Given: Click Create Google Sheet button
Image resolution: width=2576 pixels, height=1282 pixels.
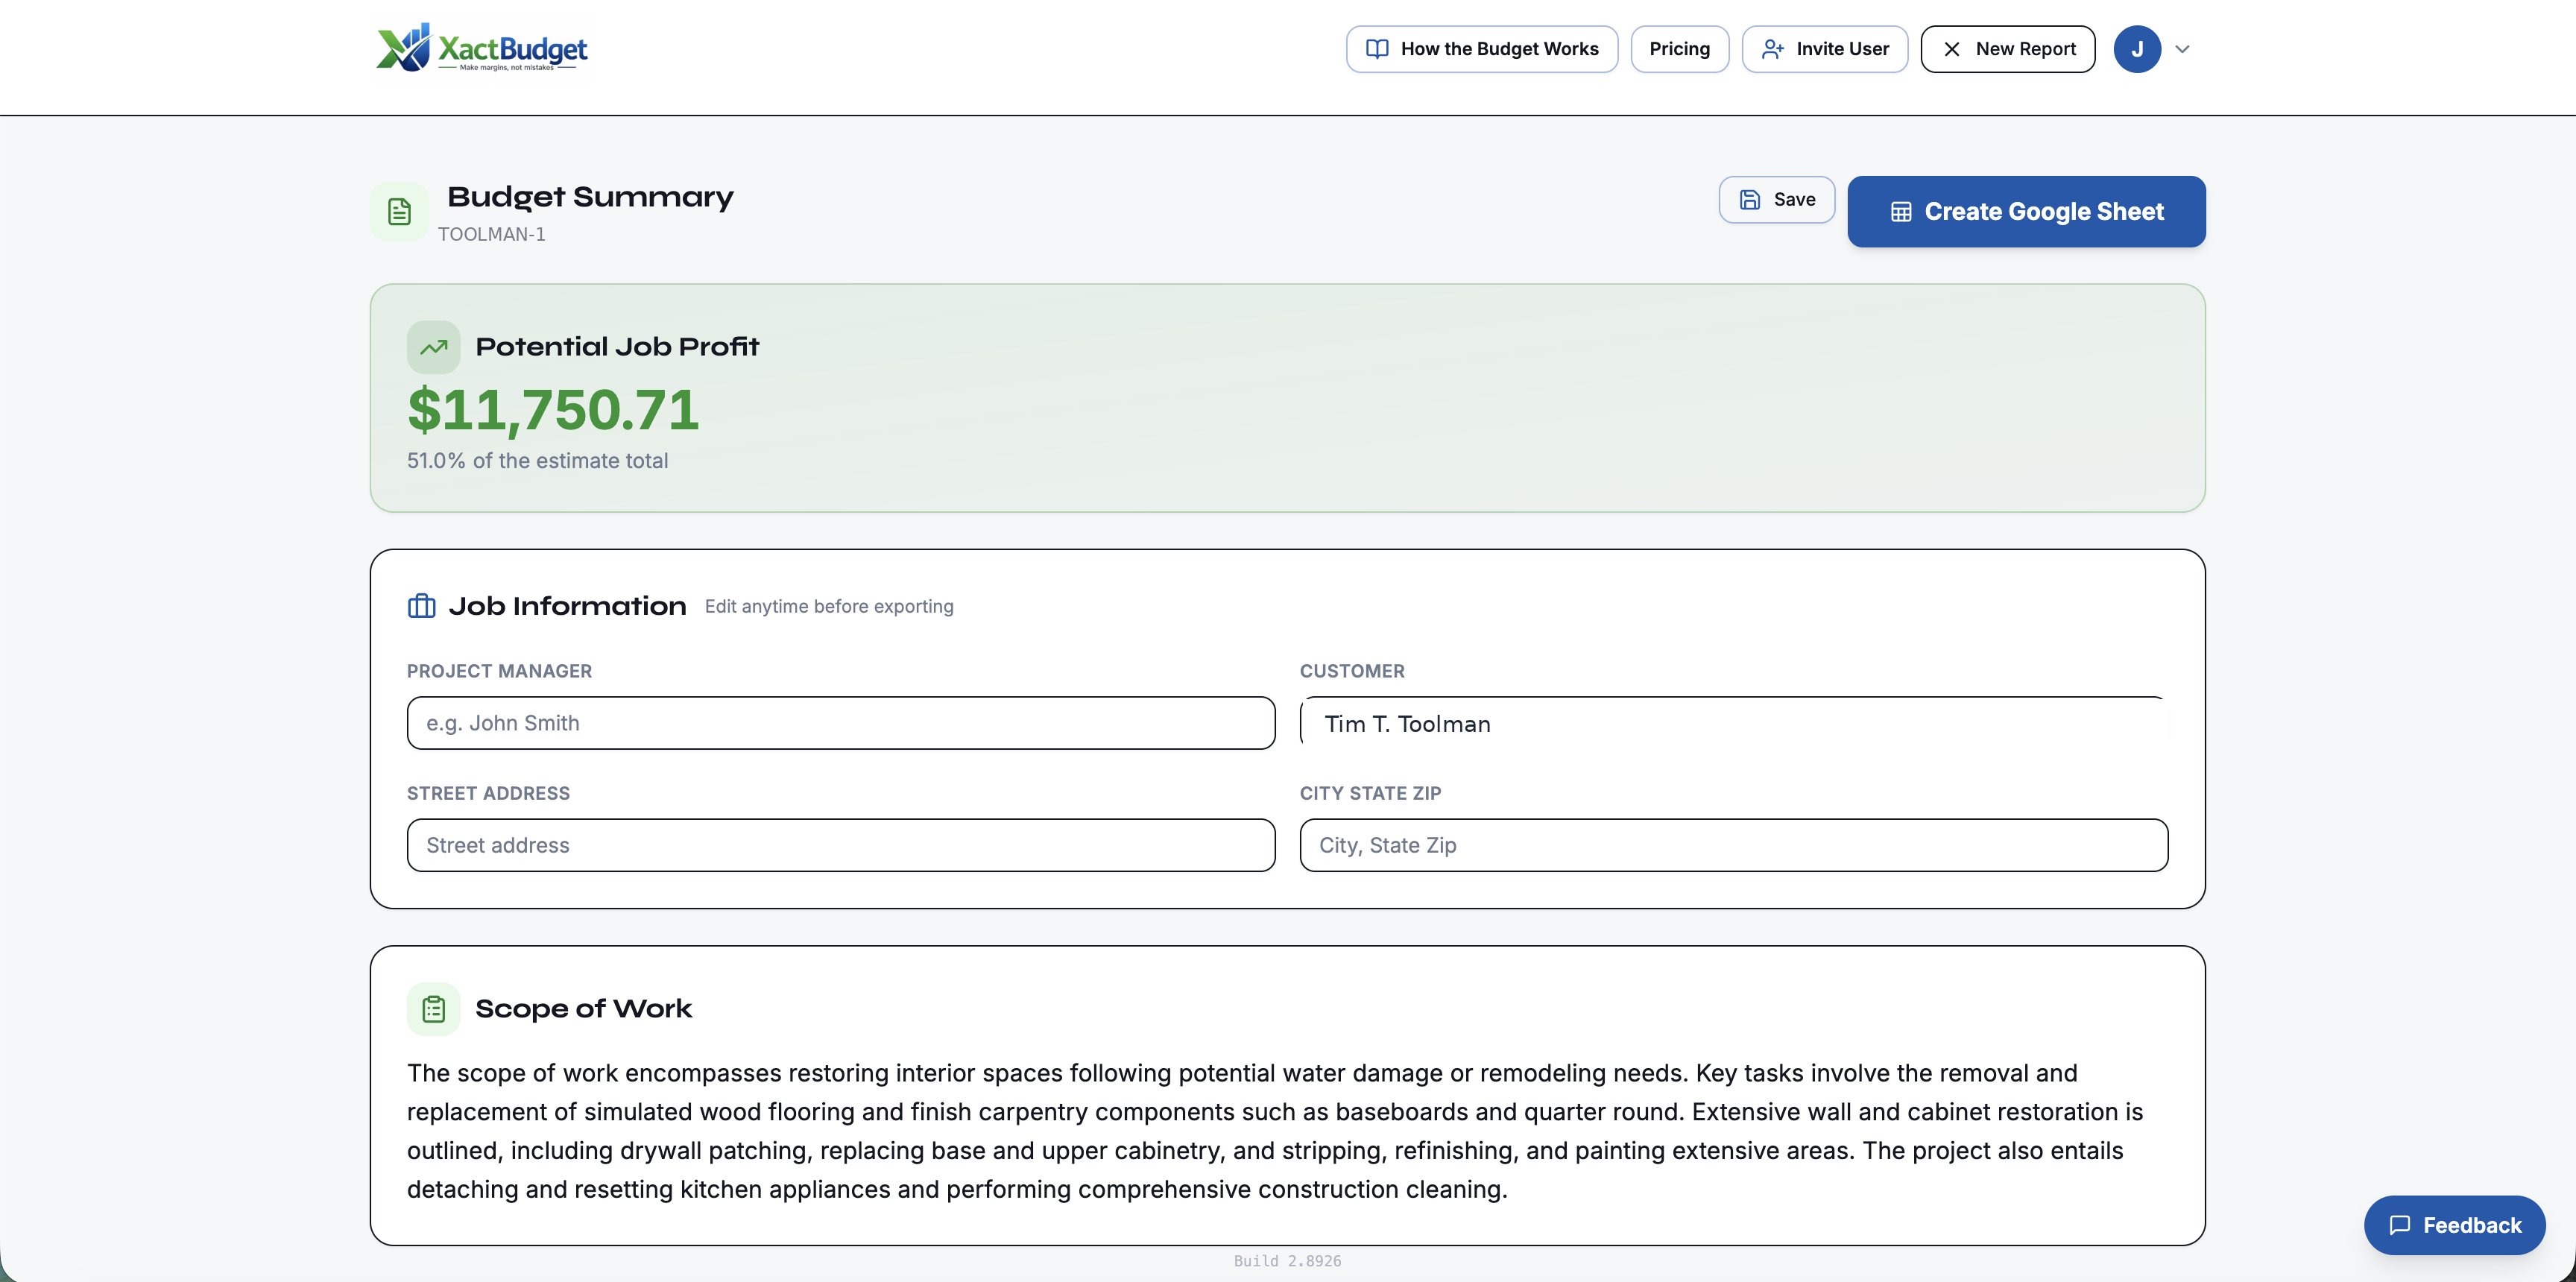Looking at the screenshot, I should pos(2026,211).
